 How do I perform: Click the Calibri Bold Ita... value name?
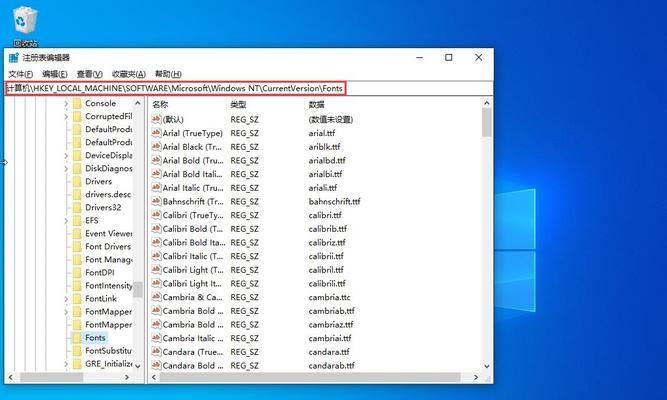tap(194, 243)
